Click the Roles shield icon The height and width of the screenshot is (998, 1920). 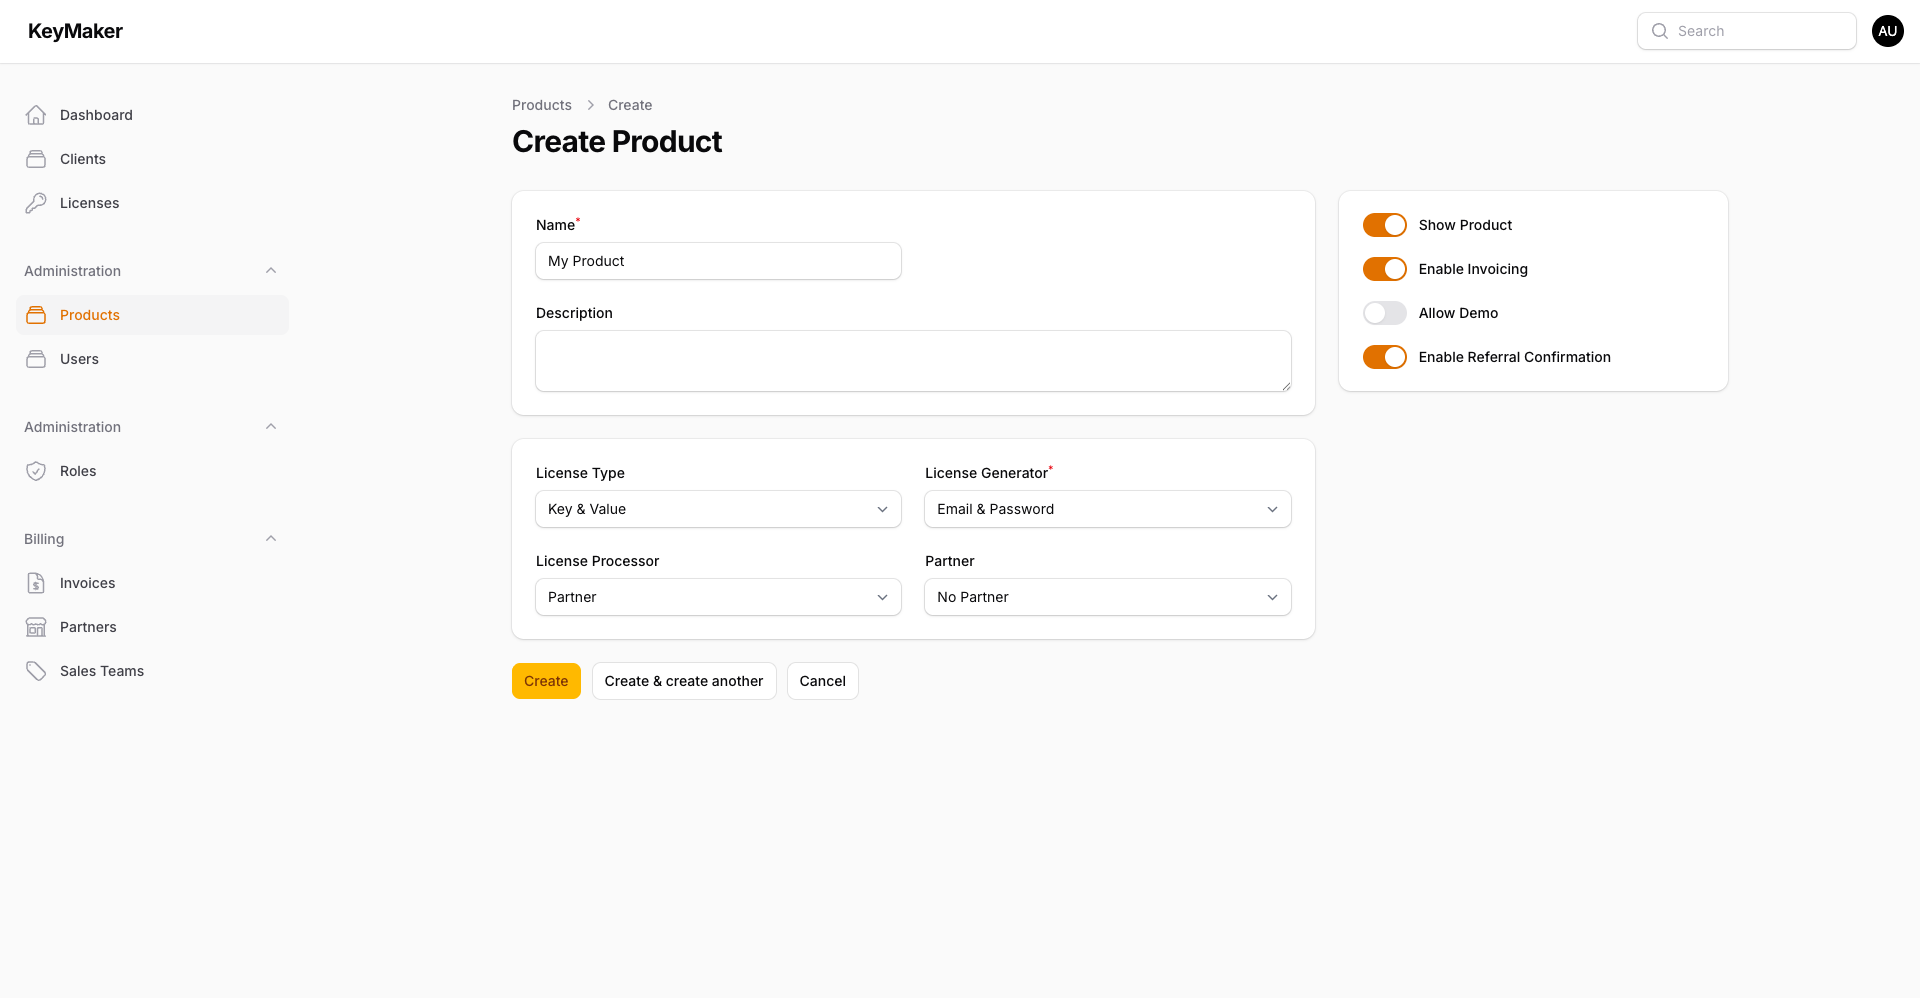pyautogui.click(x=36, y=470)
